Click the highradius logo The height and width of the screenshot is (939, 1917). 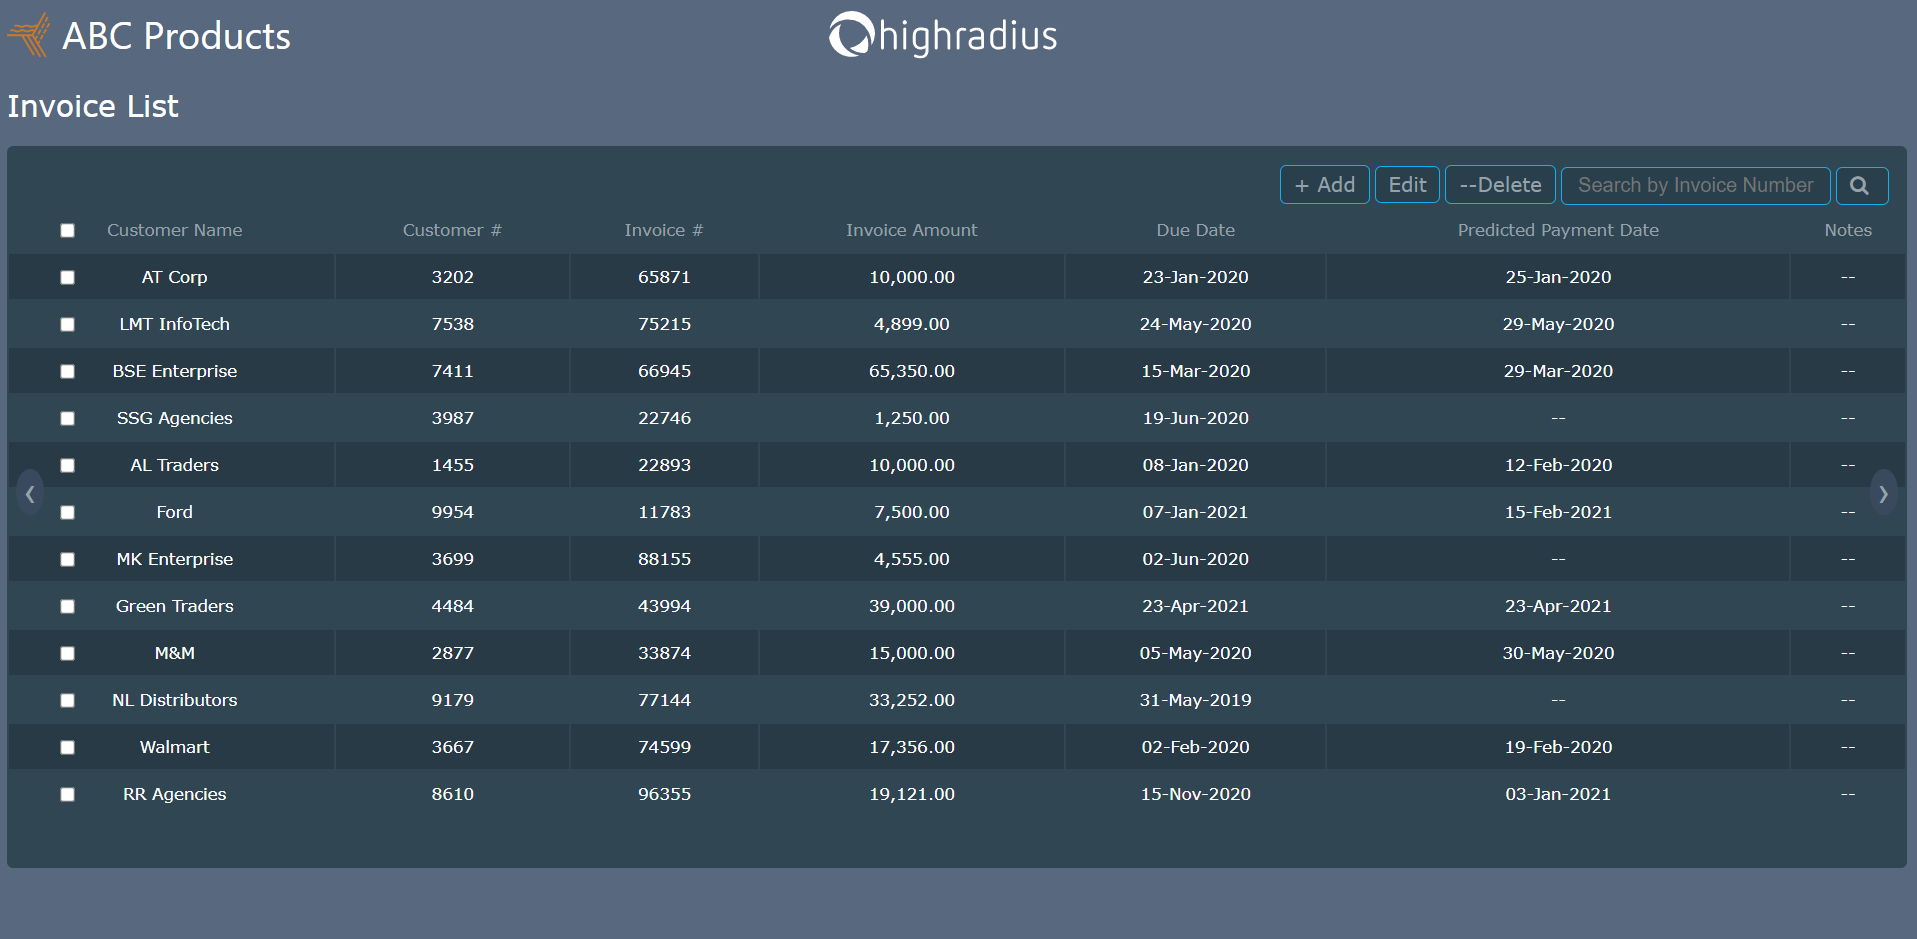[943, 35]
